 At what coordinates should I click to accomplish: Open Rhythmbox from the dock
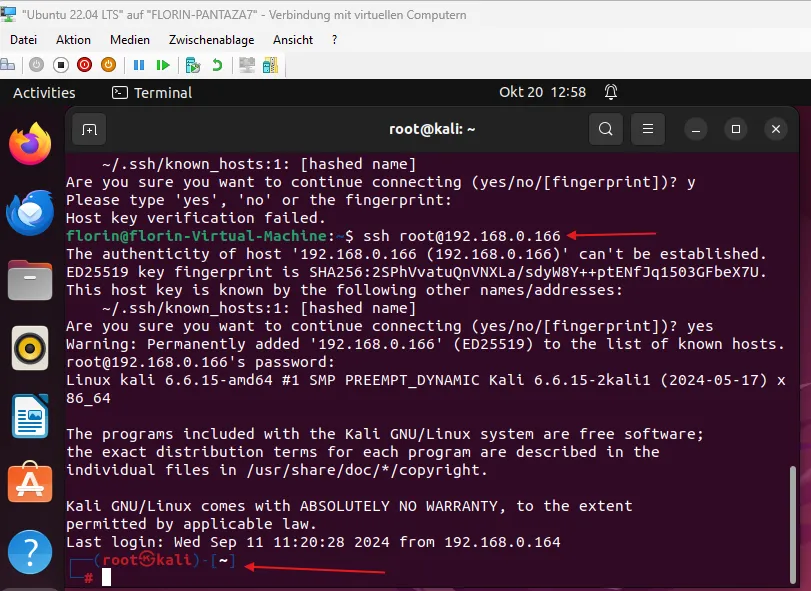(30, 349)
